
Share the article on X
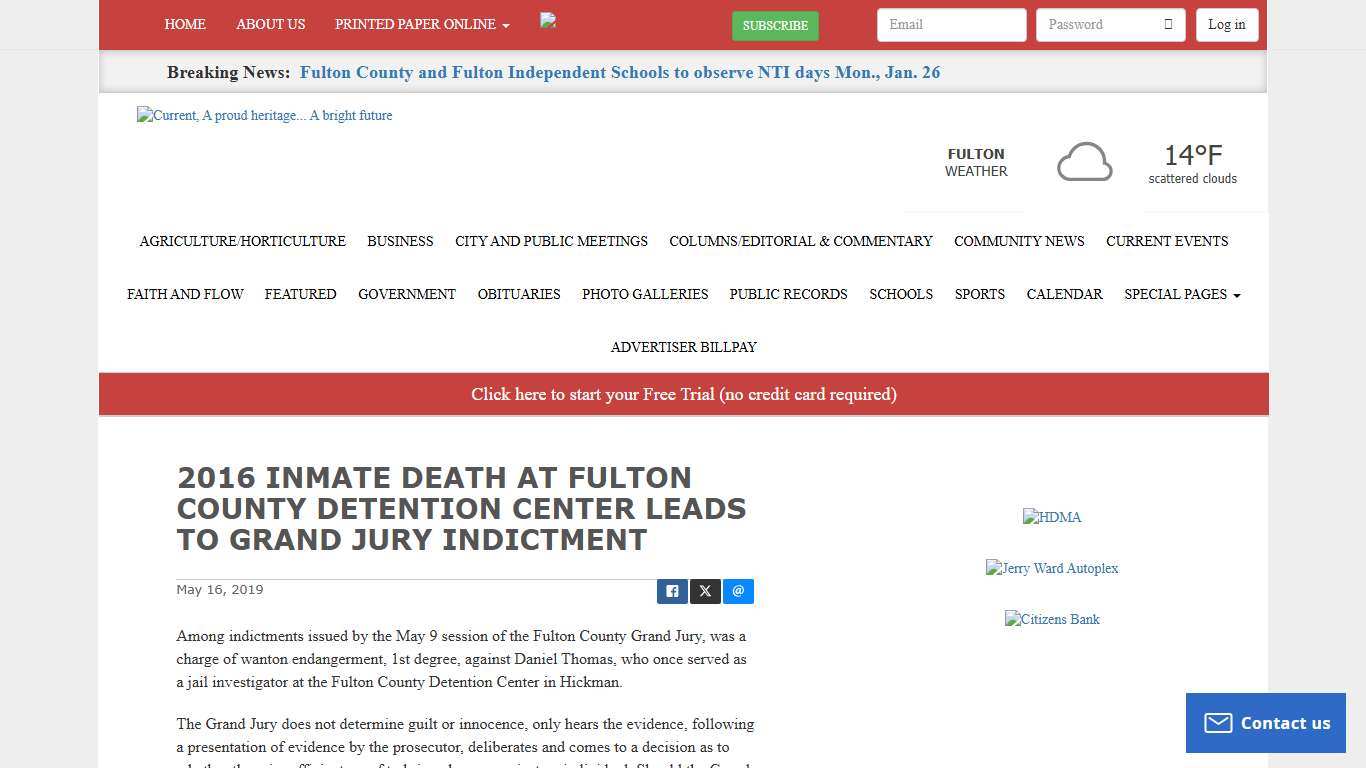[705, 591]
